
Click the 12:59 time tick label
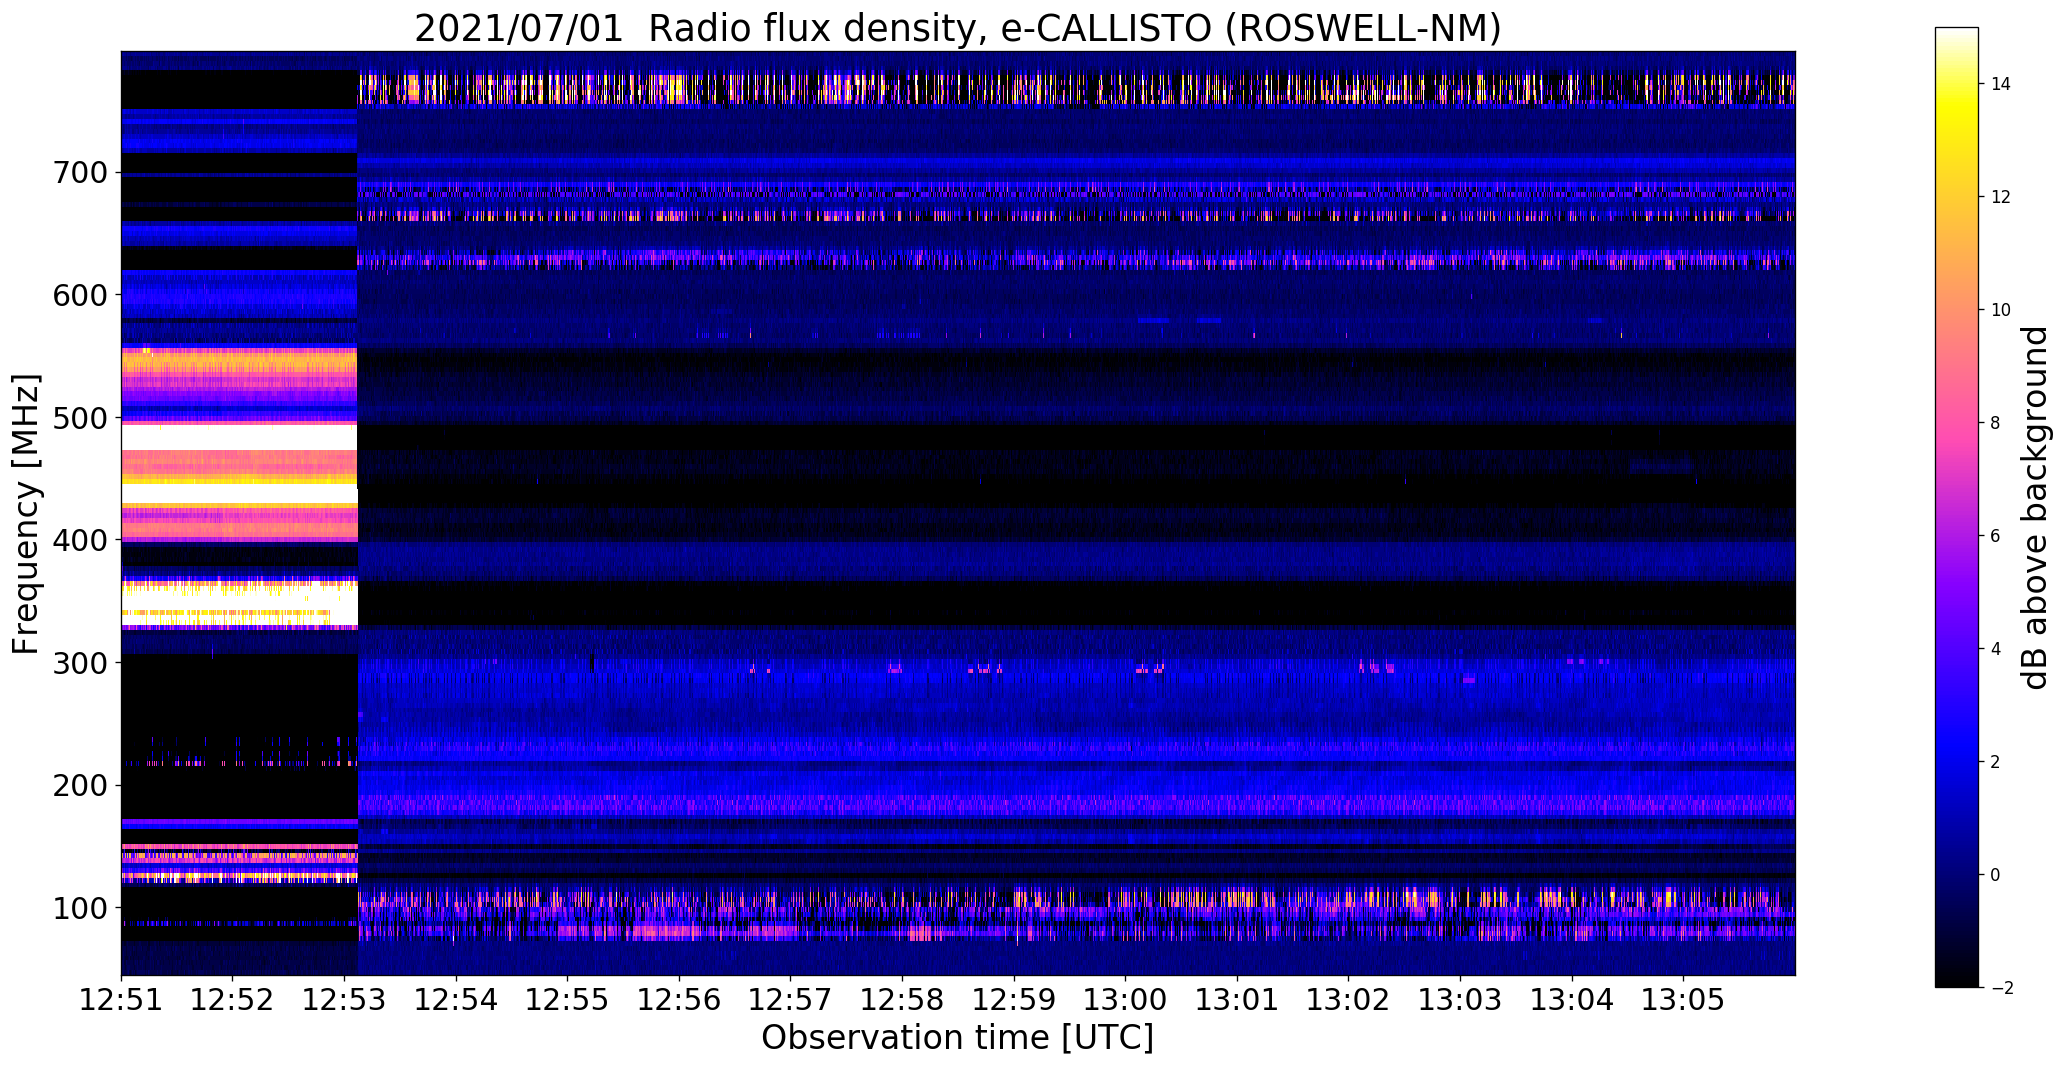(1015, 1001)
